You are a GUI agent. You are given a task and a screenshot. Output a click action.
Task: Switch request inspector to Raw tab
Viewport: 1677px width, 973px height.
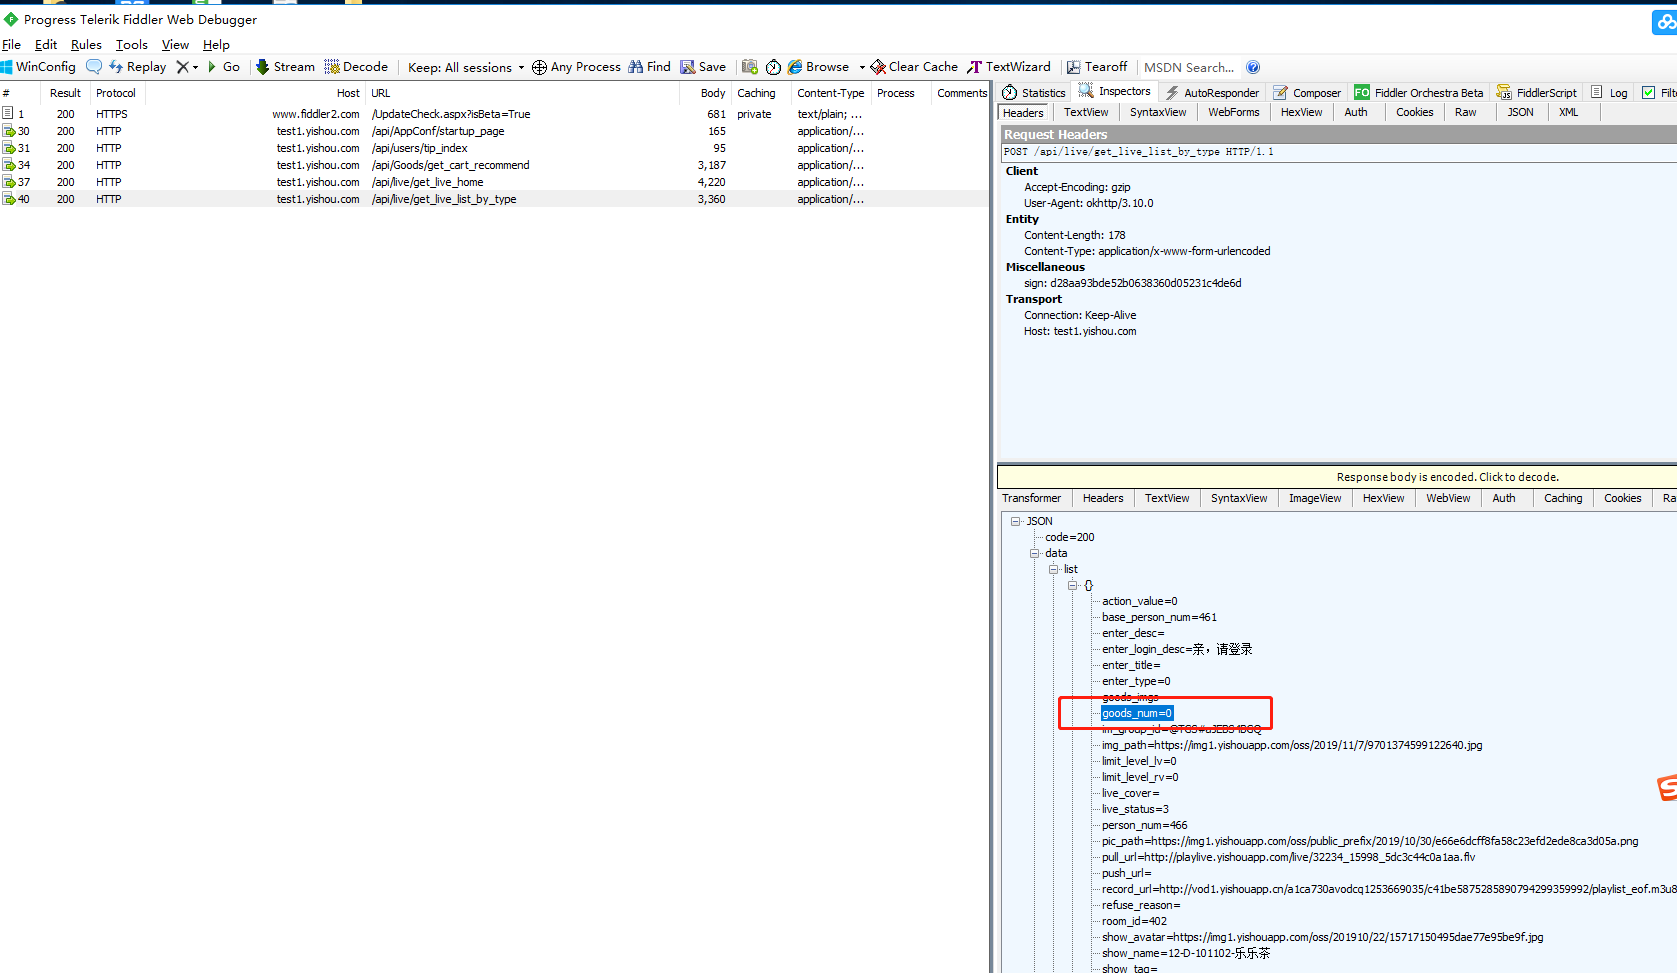pos(1465,112)
